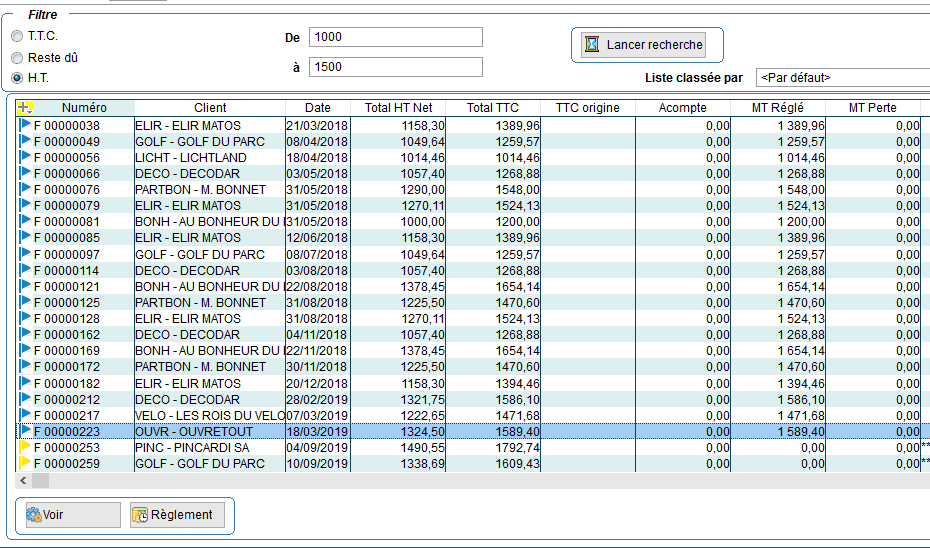Click the Règlement button
Viewport: 930px width, 548px height.
click(x=177, y=515)
